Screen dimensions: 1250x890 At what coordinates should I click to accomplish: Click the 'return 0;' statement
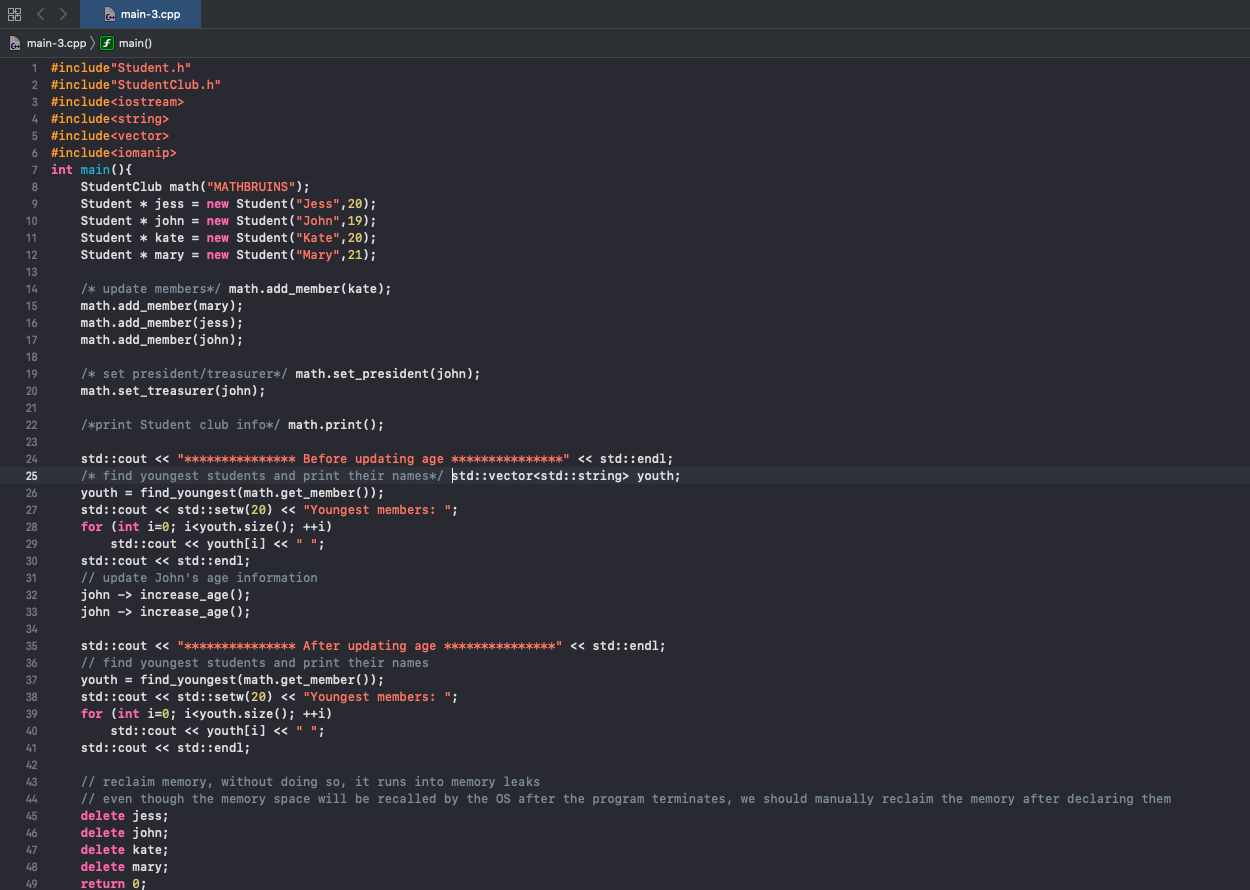coord(114,884)
